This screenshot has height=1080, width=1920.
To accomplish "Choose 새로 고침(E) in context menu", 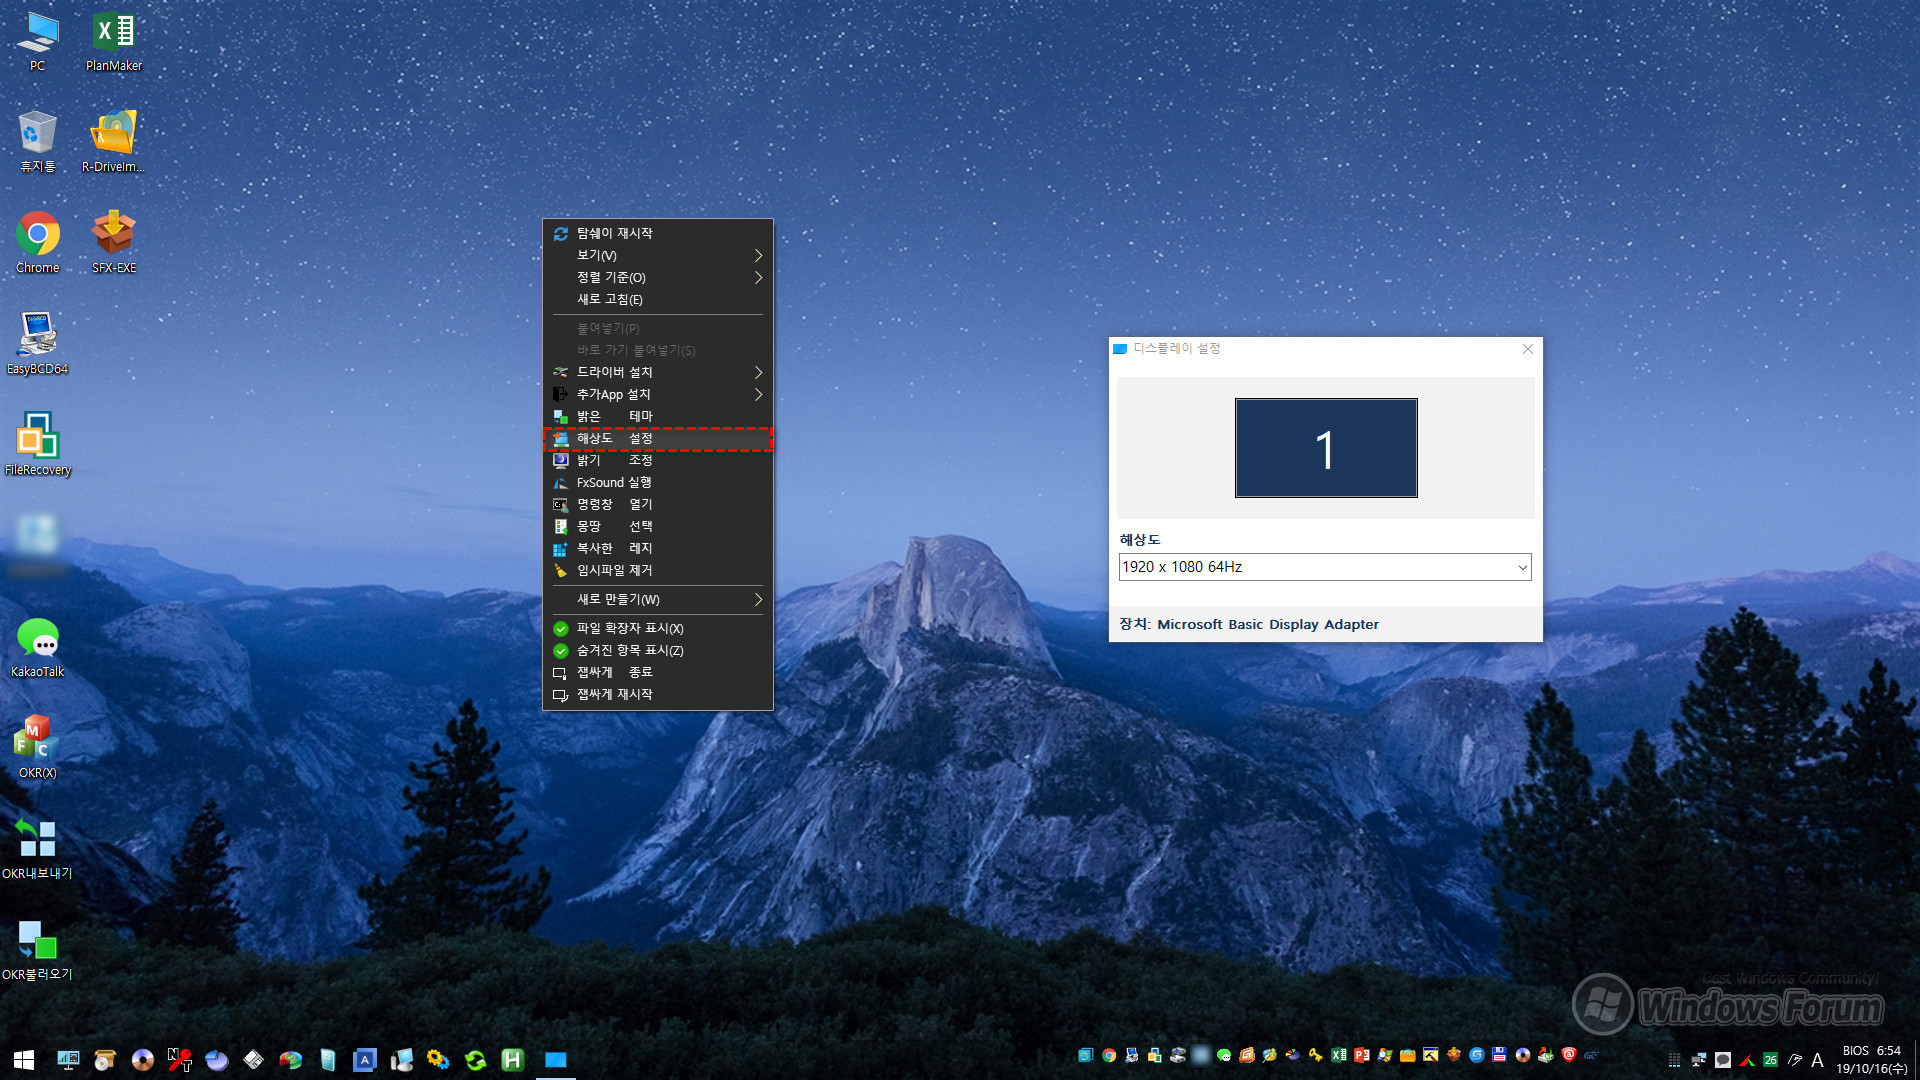I will point(658,299).
